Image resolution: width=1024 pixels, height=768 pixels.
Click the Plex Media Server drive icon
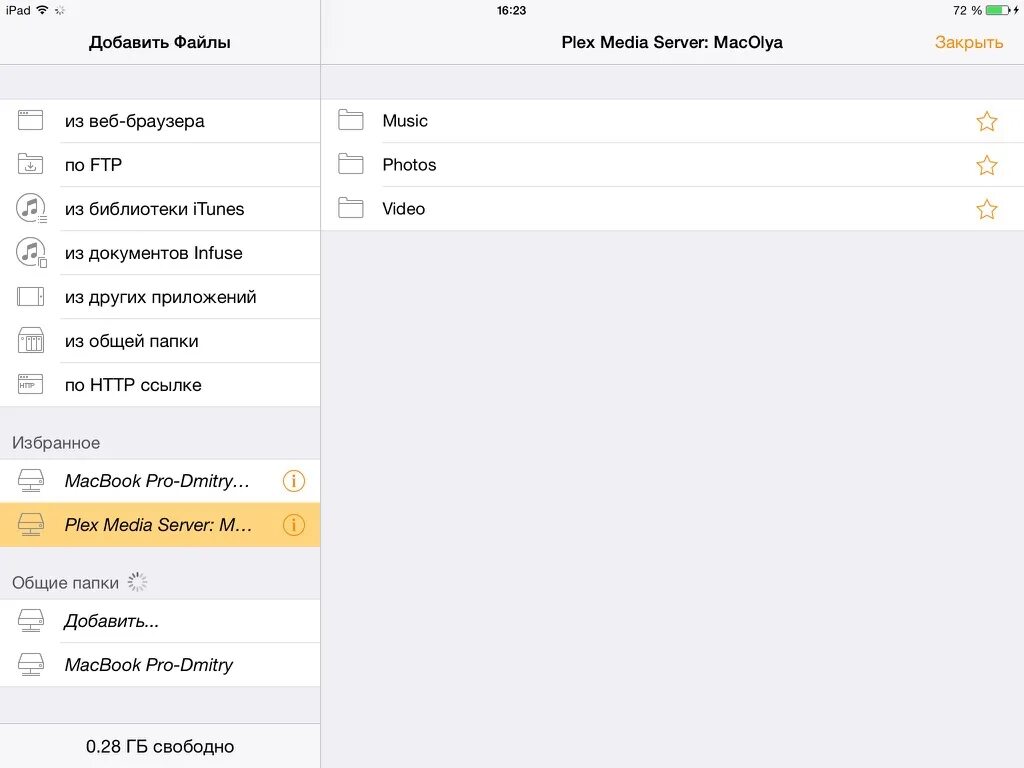pos(30,525)
